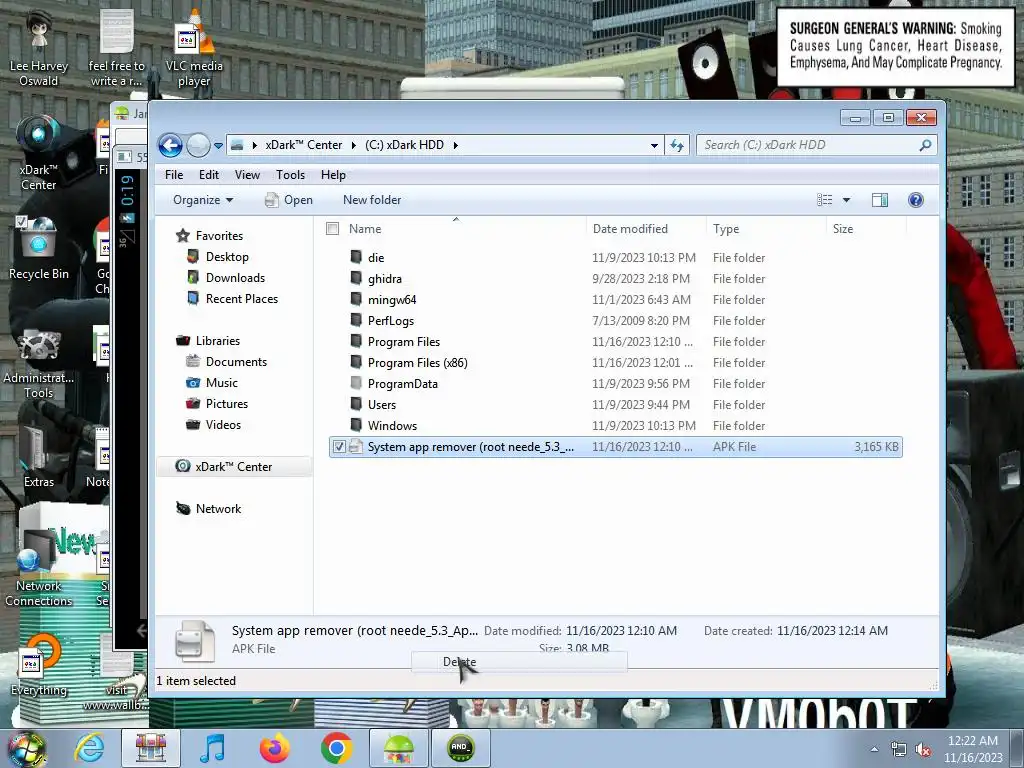Expand the xDark Center breadcrumb arrow

point(353,145)
